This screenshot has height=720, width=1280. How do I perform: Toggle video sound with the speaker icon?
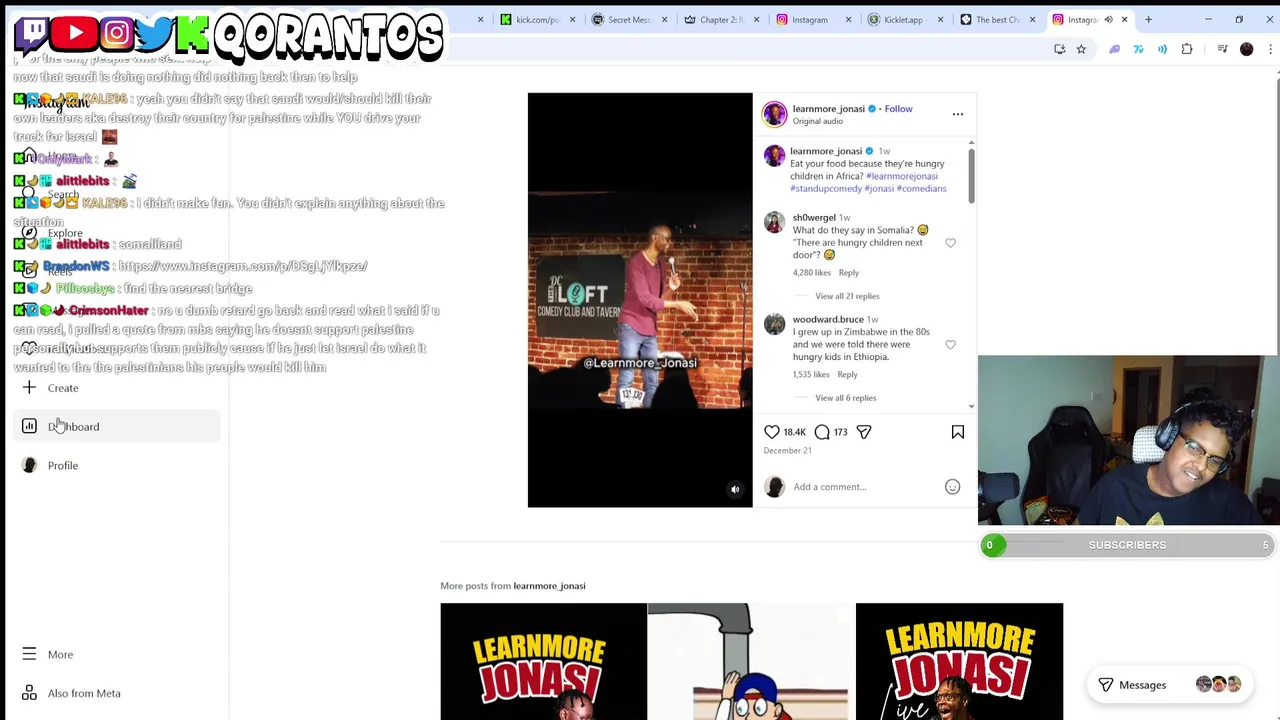click(735, 490)
